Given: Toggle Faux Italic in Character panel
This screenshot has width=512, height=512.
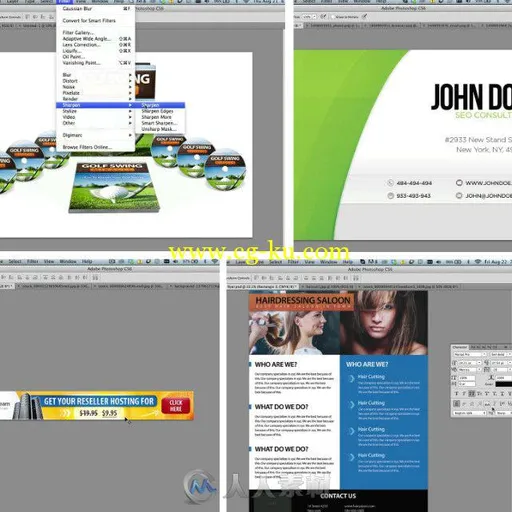Looking at the screenshot, I should coord(464,393).
